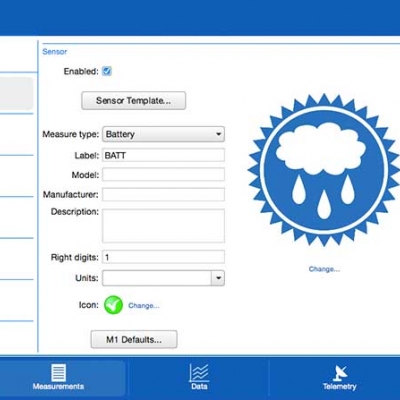
Task: Open the Measure type Battery dropdown
Action: tap(163, 134)
